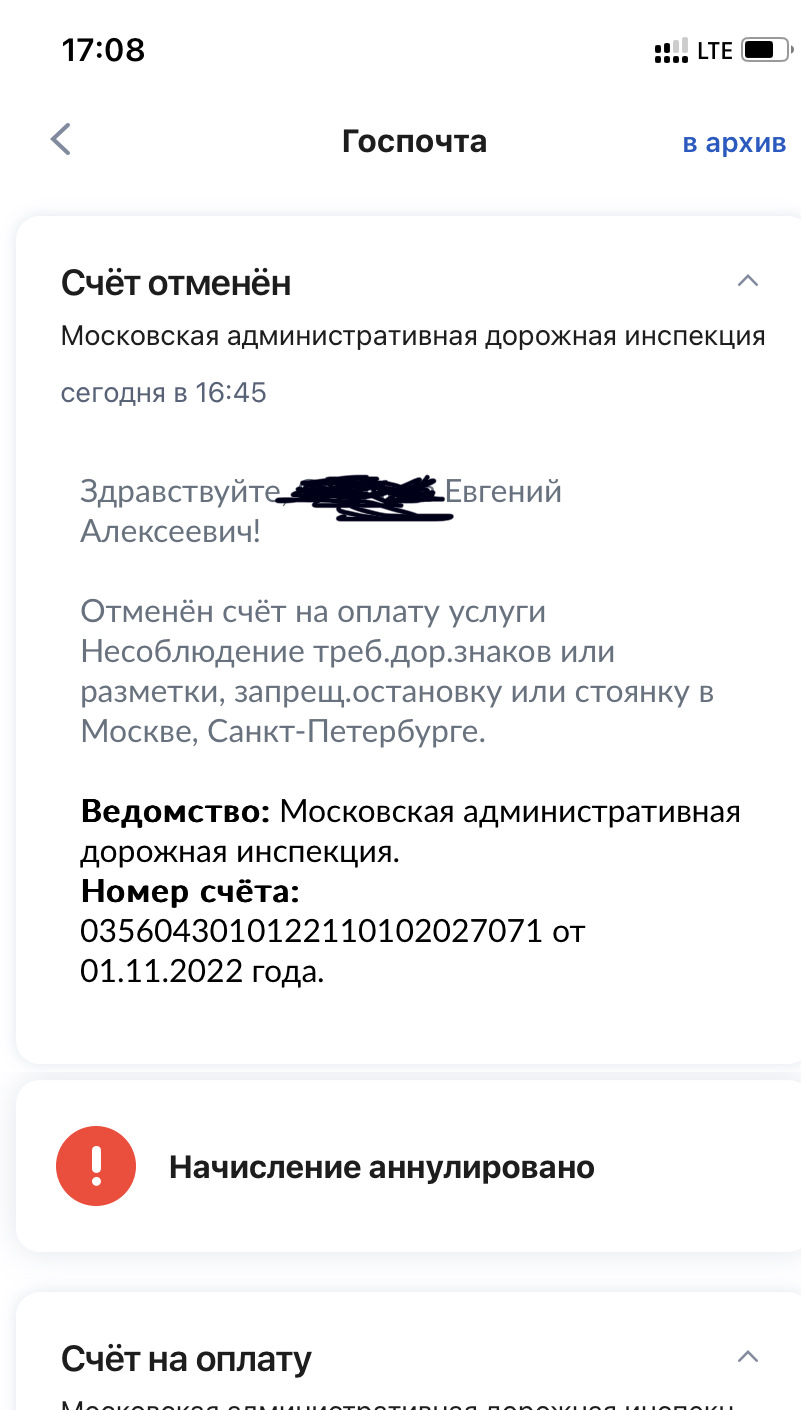Tap the 'сегодня в 16:45' timestamp
801x1410 pixels.
click(164, 392)
